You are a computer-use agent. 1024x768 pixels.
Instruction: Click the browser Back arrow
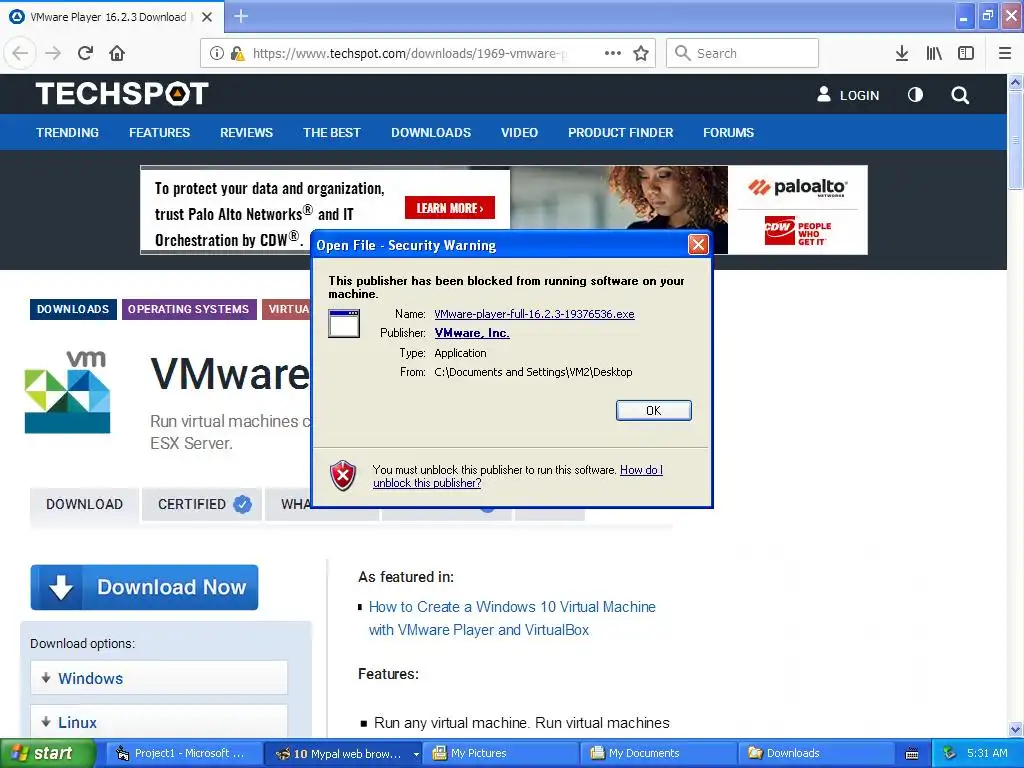[x=20, y=54]
